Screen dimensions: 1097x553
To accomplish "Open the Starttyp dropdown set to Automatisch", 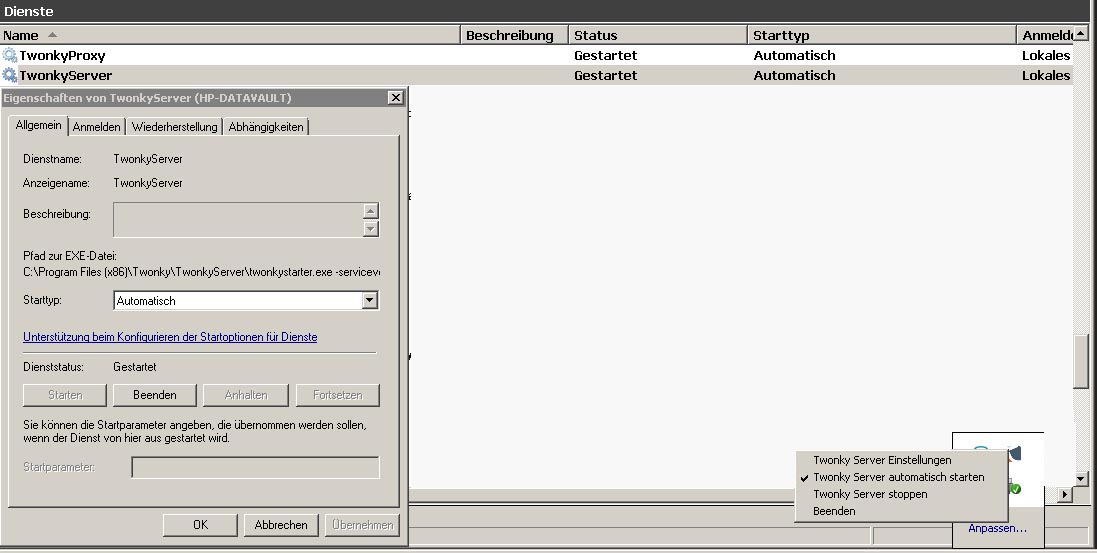I will pyautogui.click(x=369, y=300).
